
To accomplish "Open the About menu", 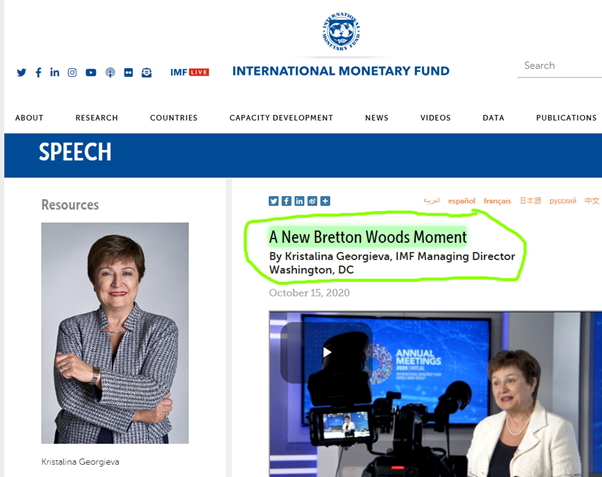I will pyautogui.click(x=29, y=118).
